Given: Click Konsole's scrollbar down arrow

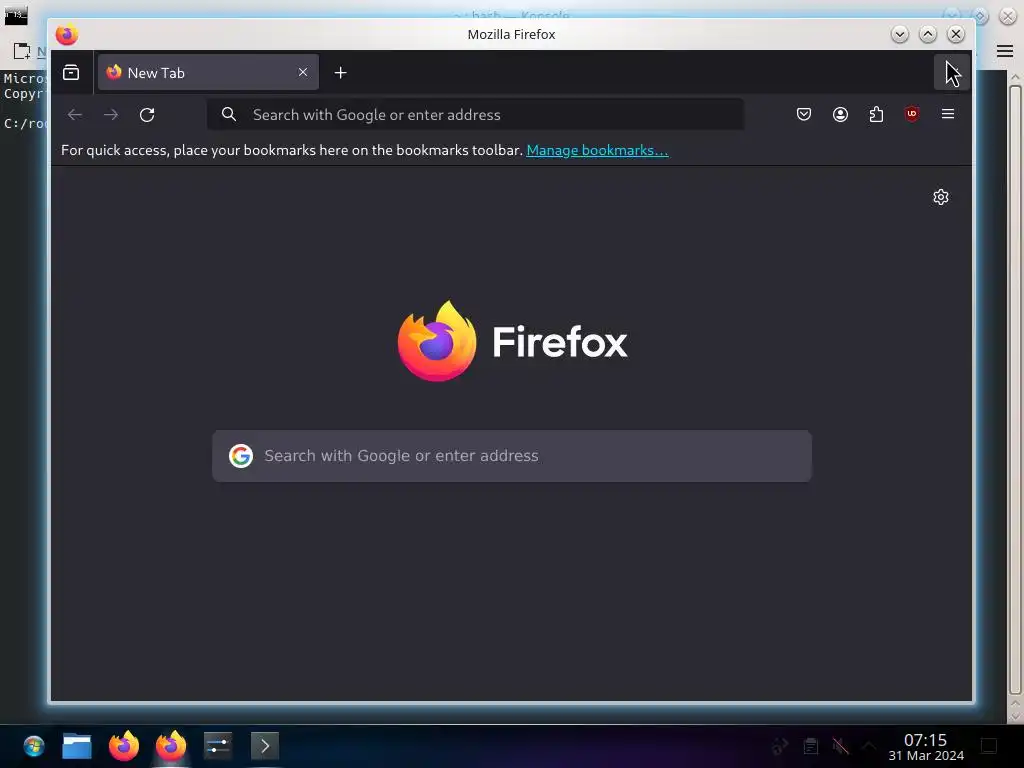Looking at the screenshot, I should (x=1015, y=717).
